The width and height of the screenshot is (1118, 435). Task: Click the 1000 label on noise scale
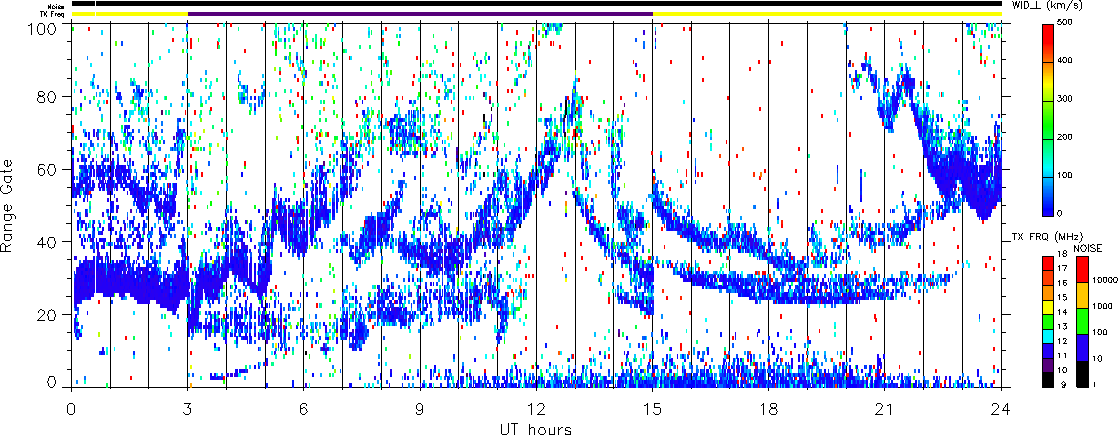coord(1102,307)
